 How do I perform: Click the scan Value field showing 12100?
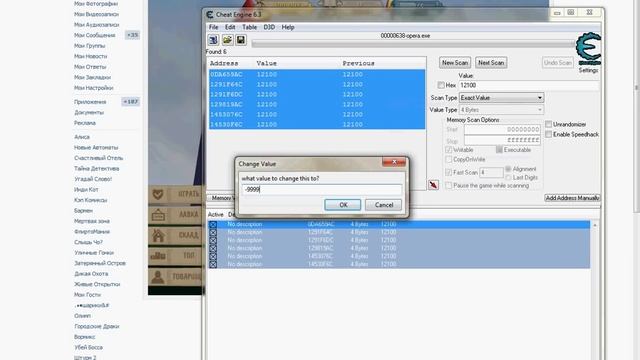[529, 85]
